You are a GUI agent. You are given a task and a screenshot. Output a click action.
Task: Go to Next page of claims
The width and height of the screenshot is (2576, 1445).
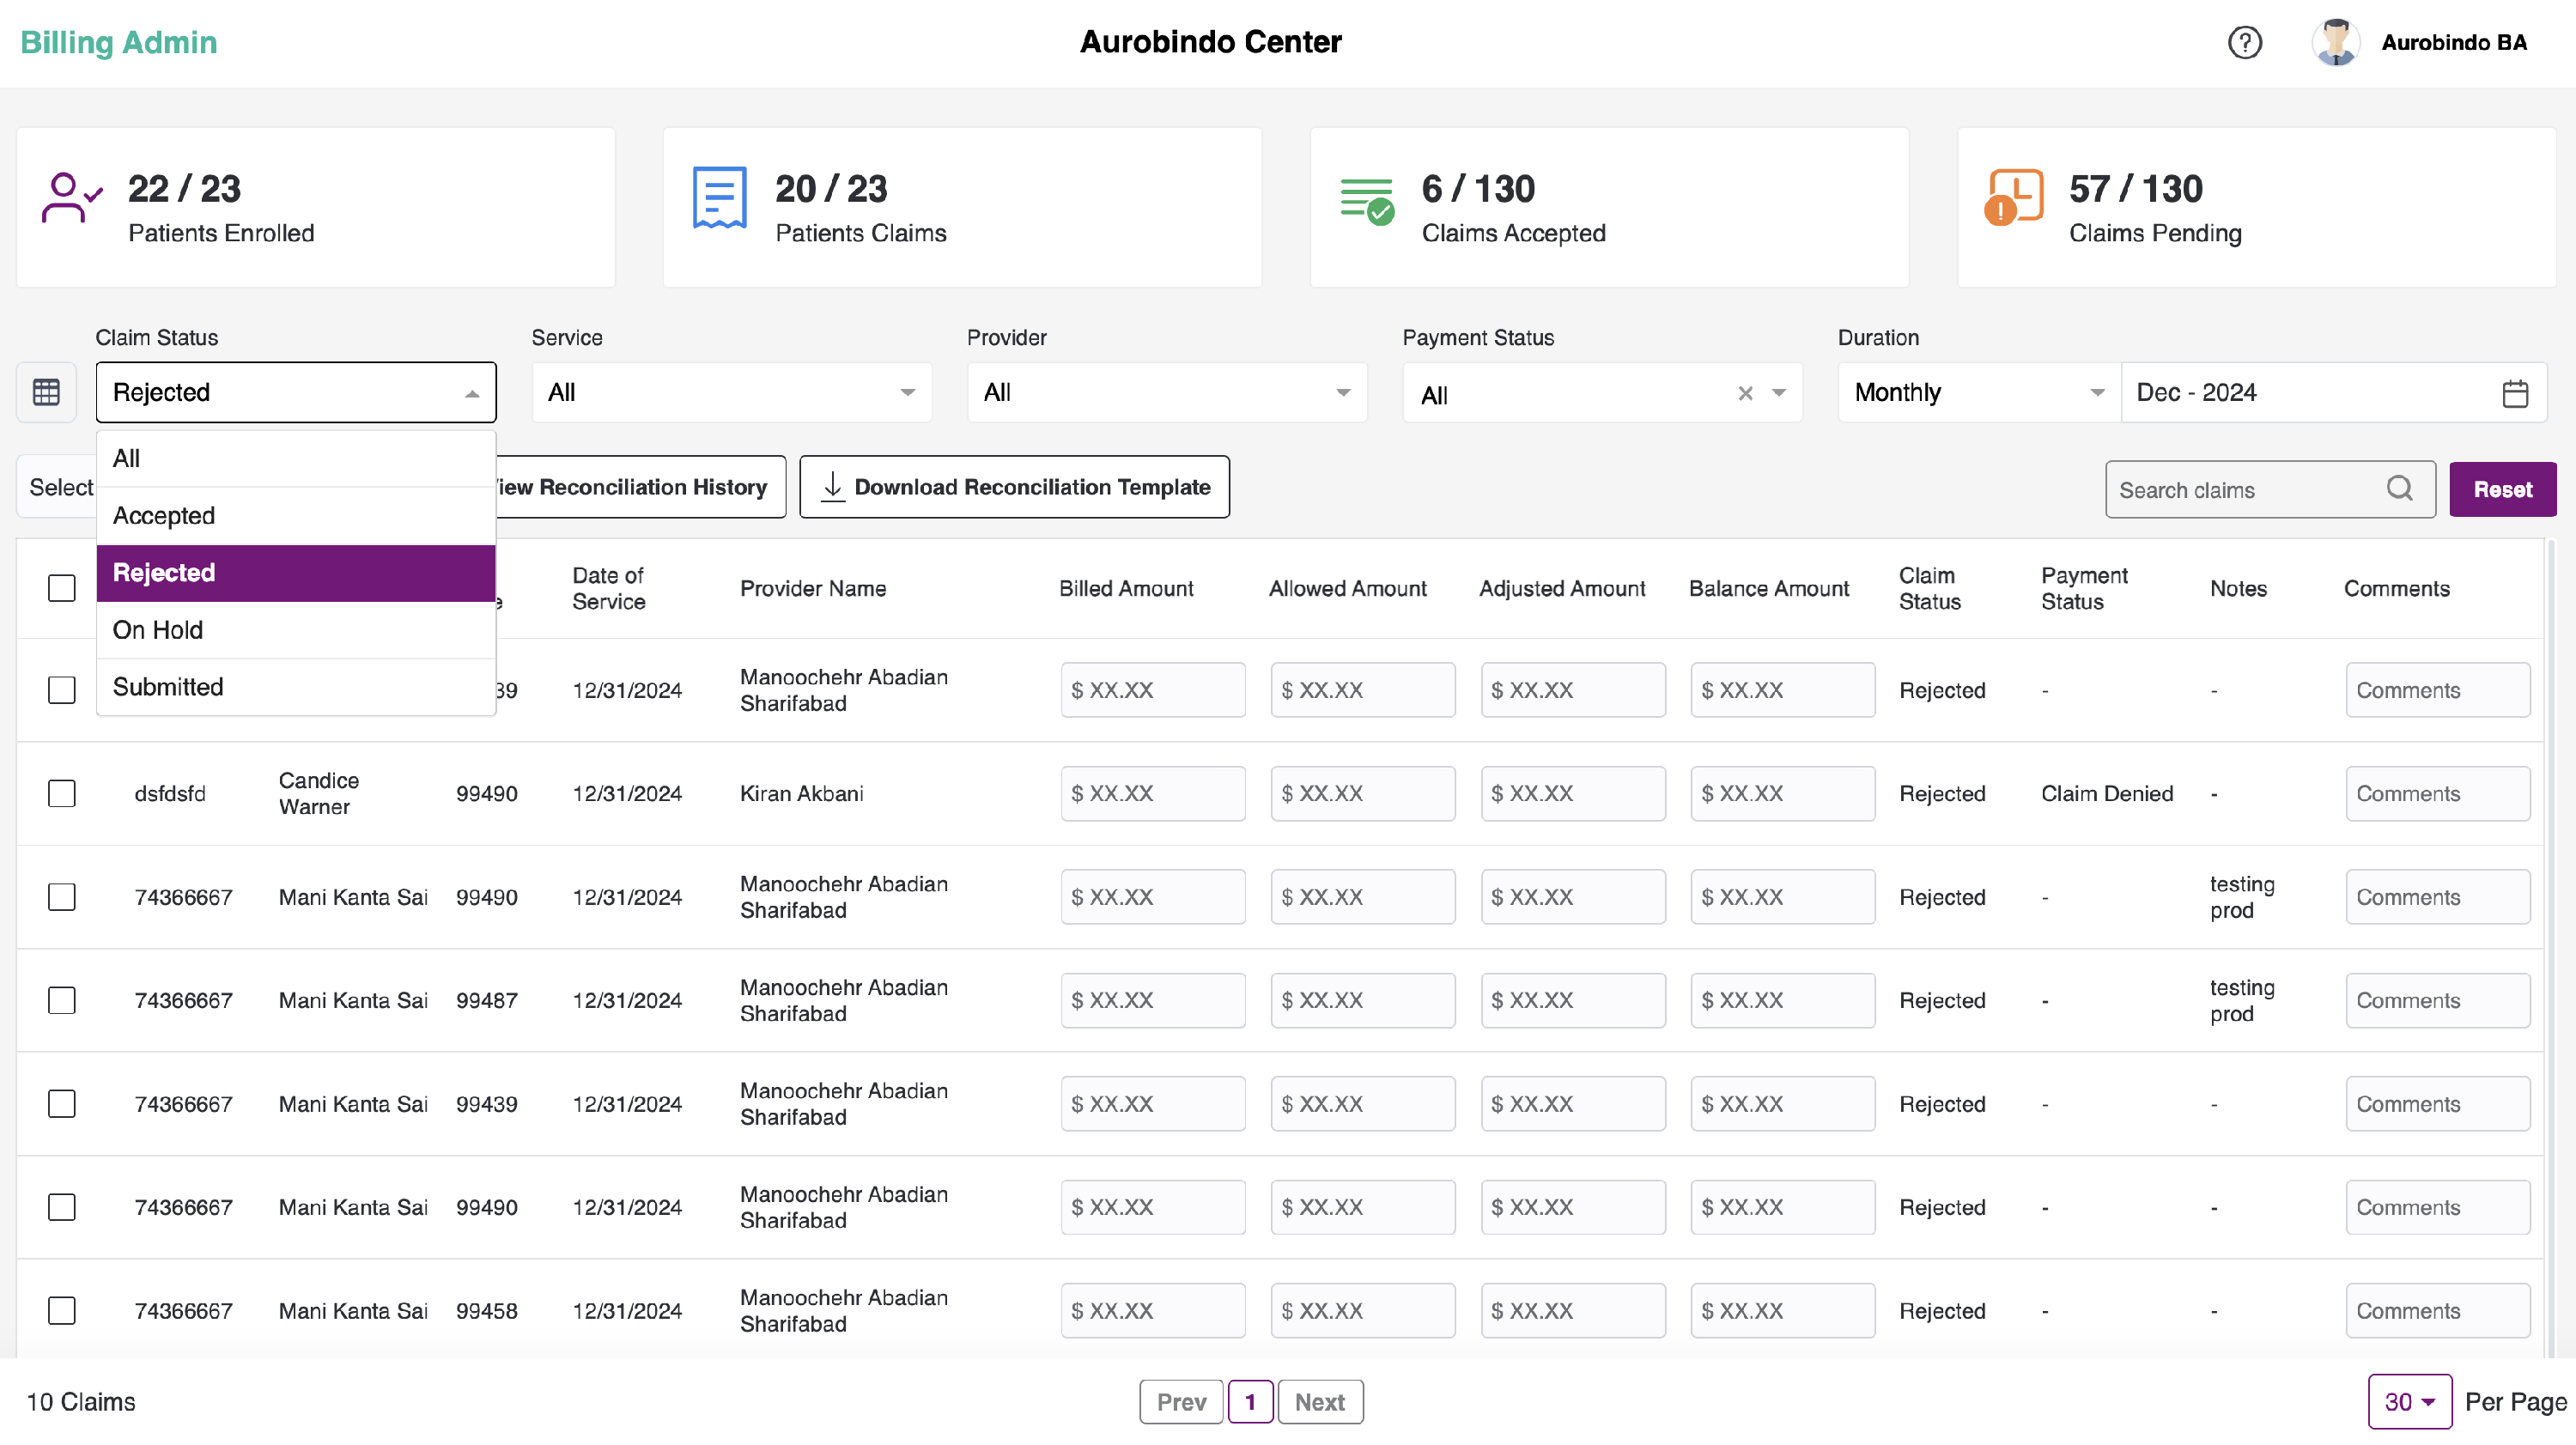coord(1319,1402)
